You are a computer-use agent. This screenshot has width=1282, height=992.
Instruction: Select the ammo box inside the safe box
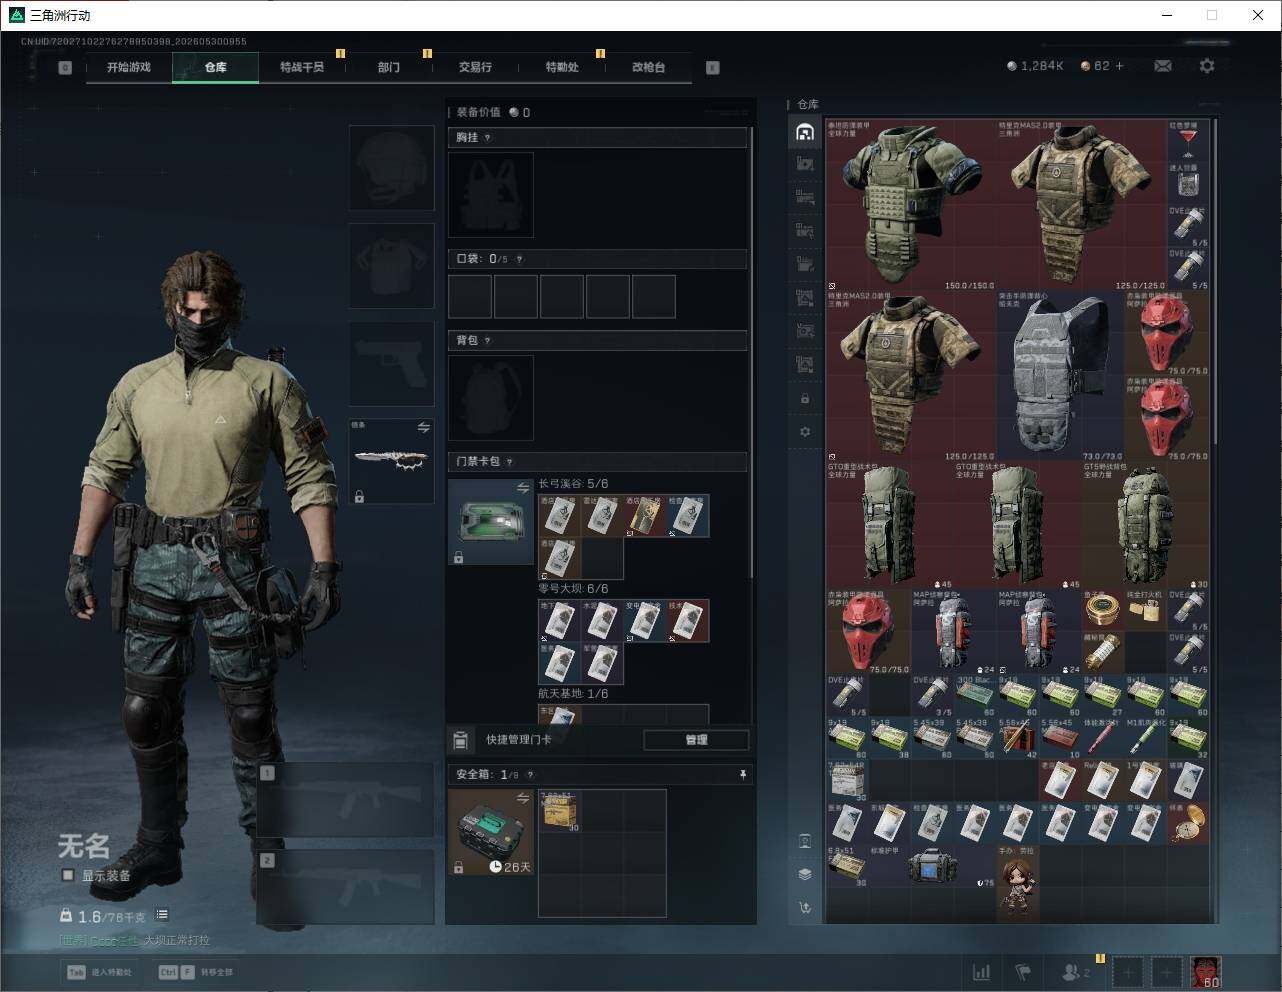[560, 811]
